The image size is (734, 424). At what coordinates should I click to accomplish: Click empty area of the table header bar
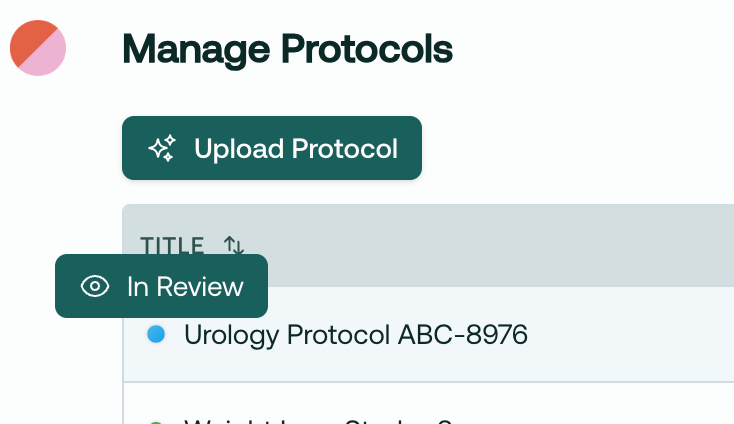[x=492, y=245]
